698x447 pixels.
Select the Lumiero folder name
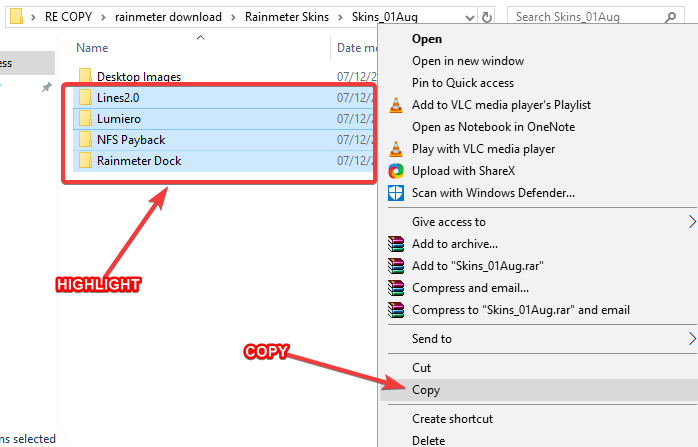coord(119,119)
